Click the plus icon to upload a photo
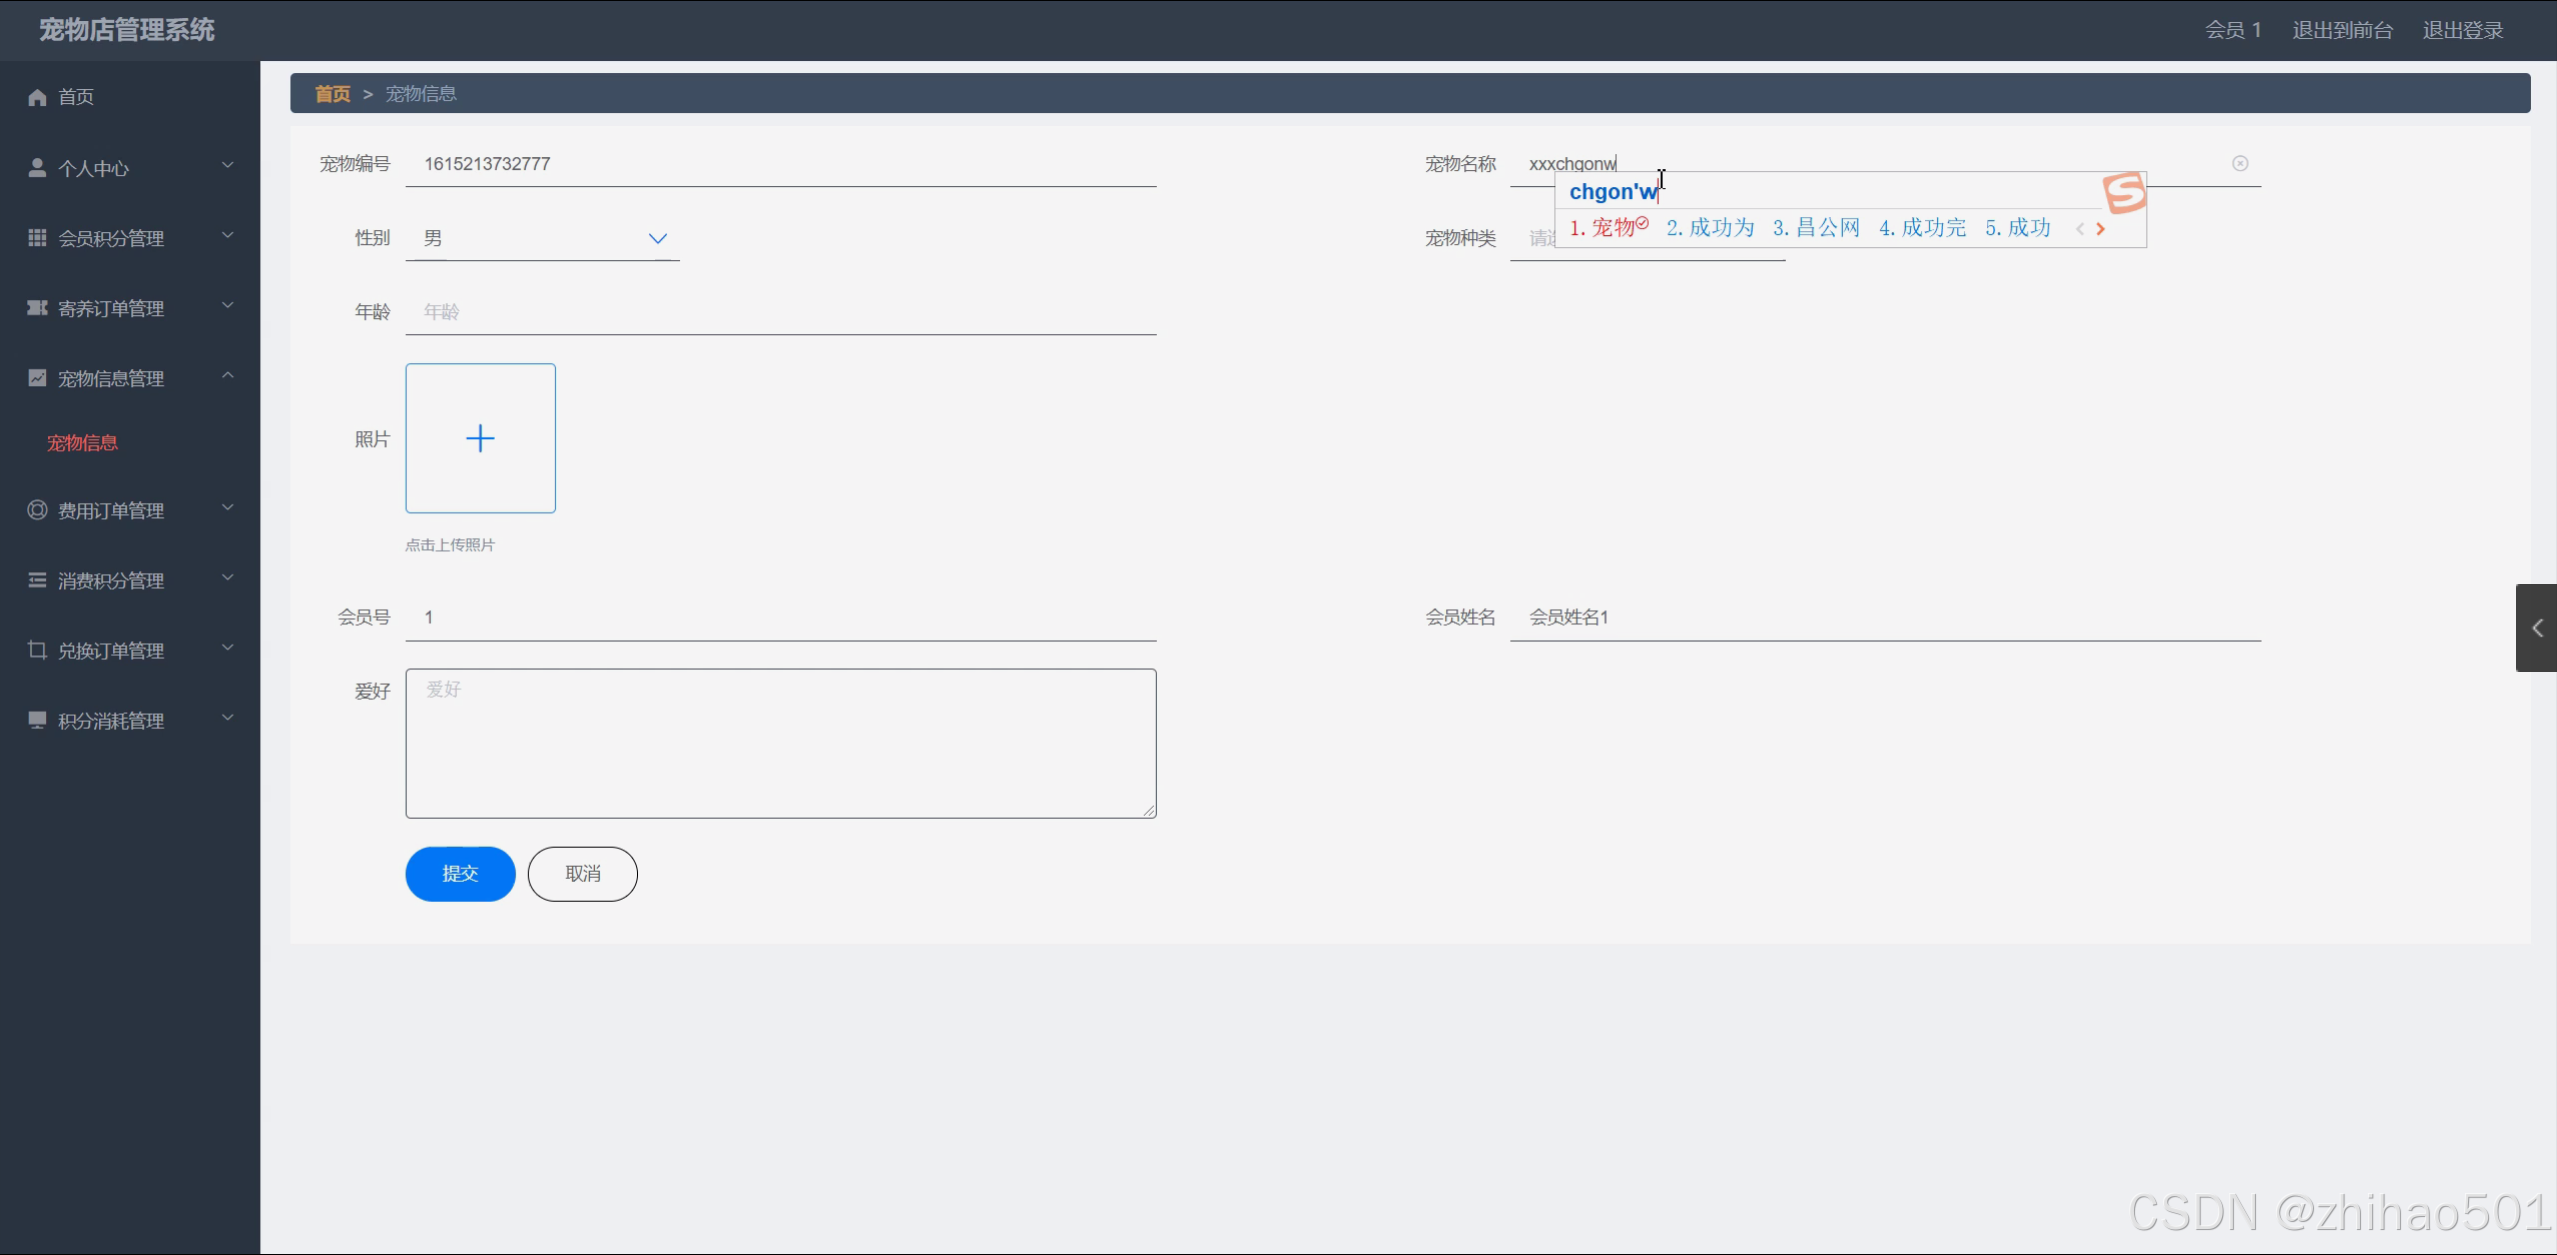The width and height of the screenshot is (2557, 1255). click(x=480, y=438)
